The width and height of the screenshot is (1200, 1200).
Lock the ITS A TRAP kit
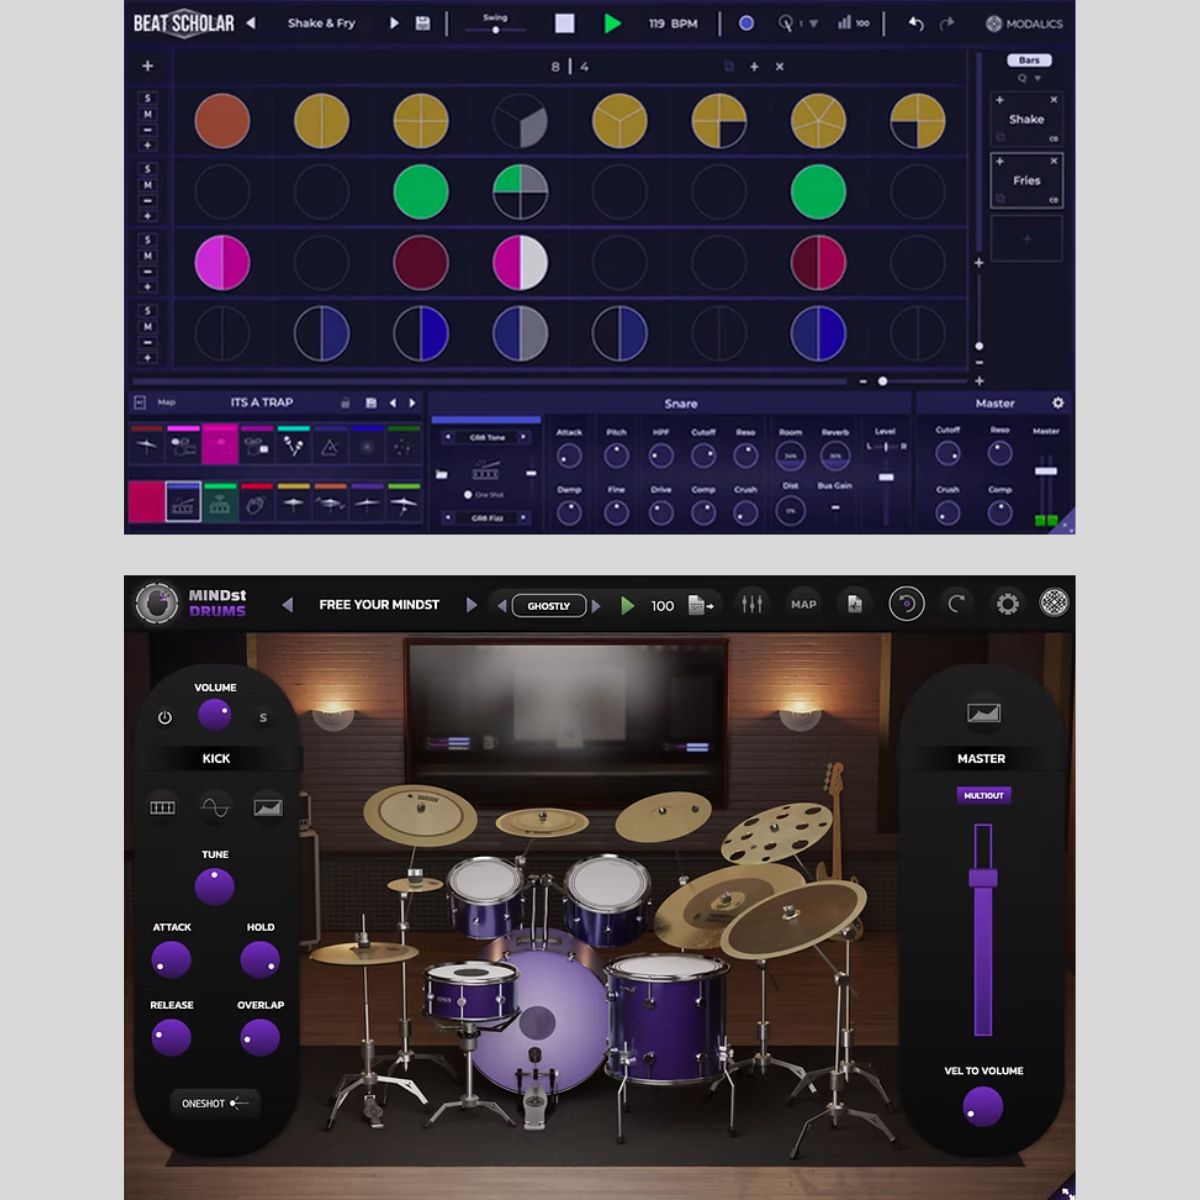(x=345, y=403)
